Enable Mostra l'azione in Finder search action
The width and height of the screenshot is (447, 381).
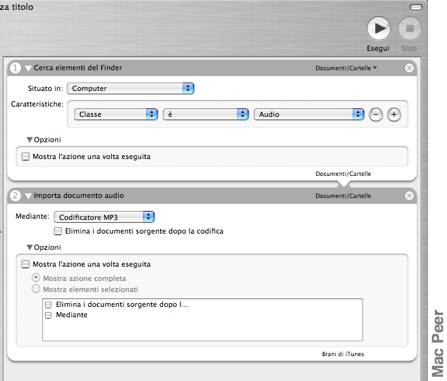tap(25, 157)
